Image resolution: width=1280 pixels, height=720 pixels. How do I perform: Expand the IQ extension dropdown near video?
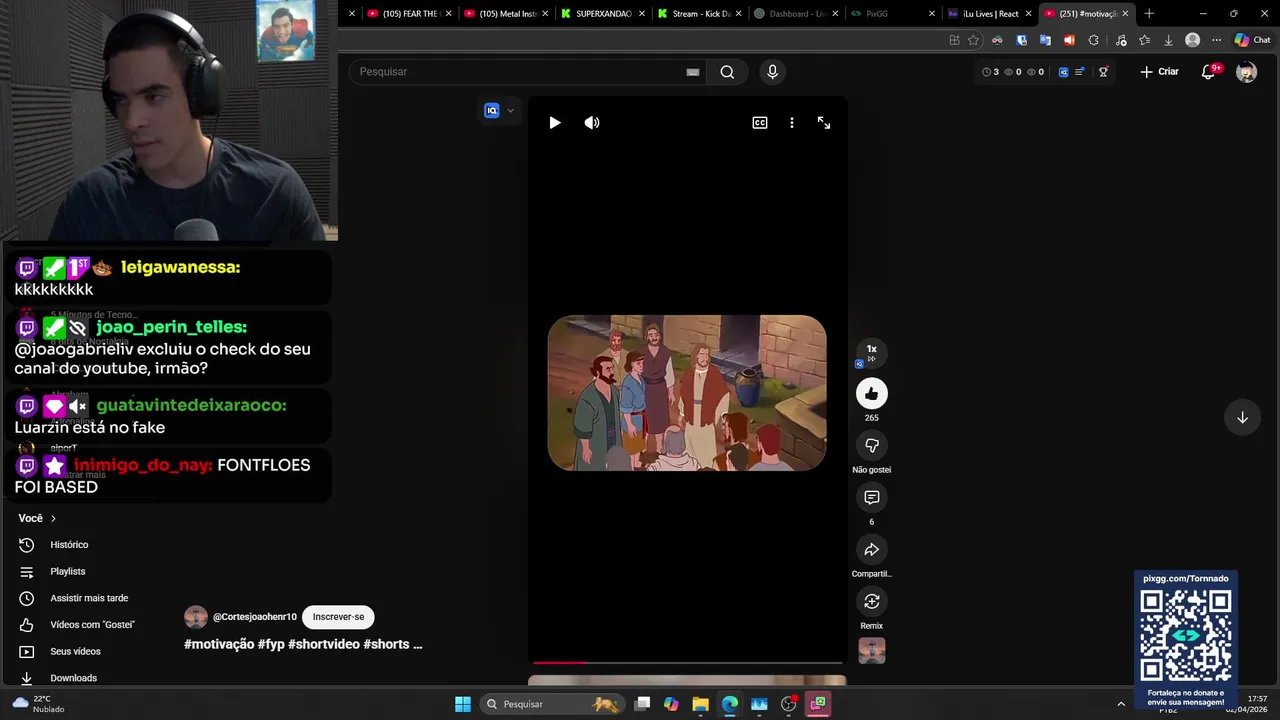(x=510, y=111)
